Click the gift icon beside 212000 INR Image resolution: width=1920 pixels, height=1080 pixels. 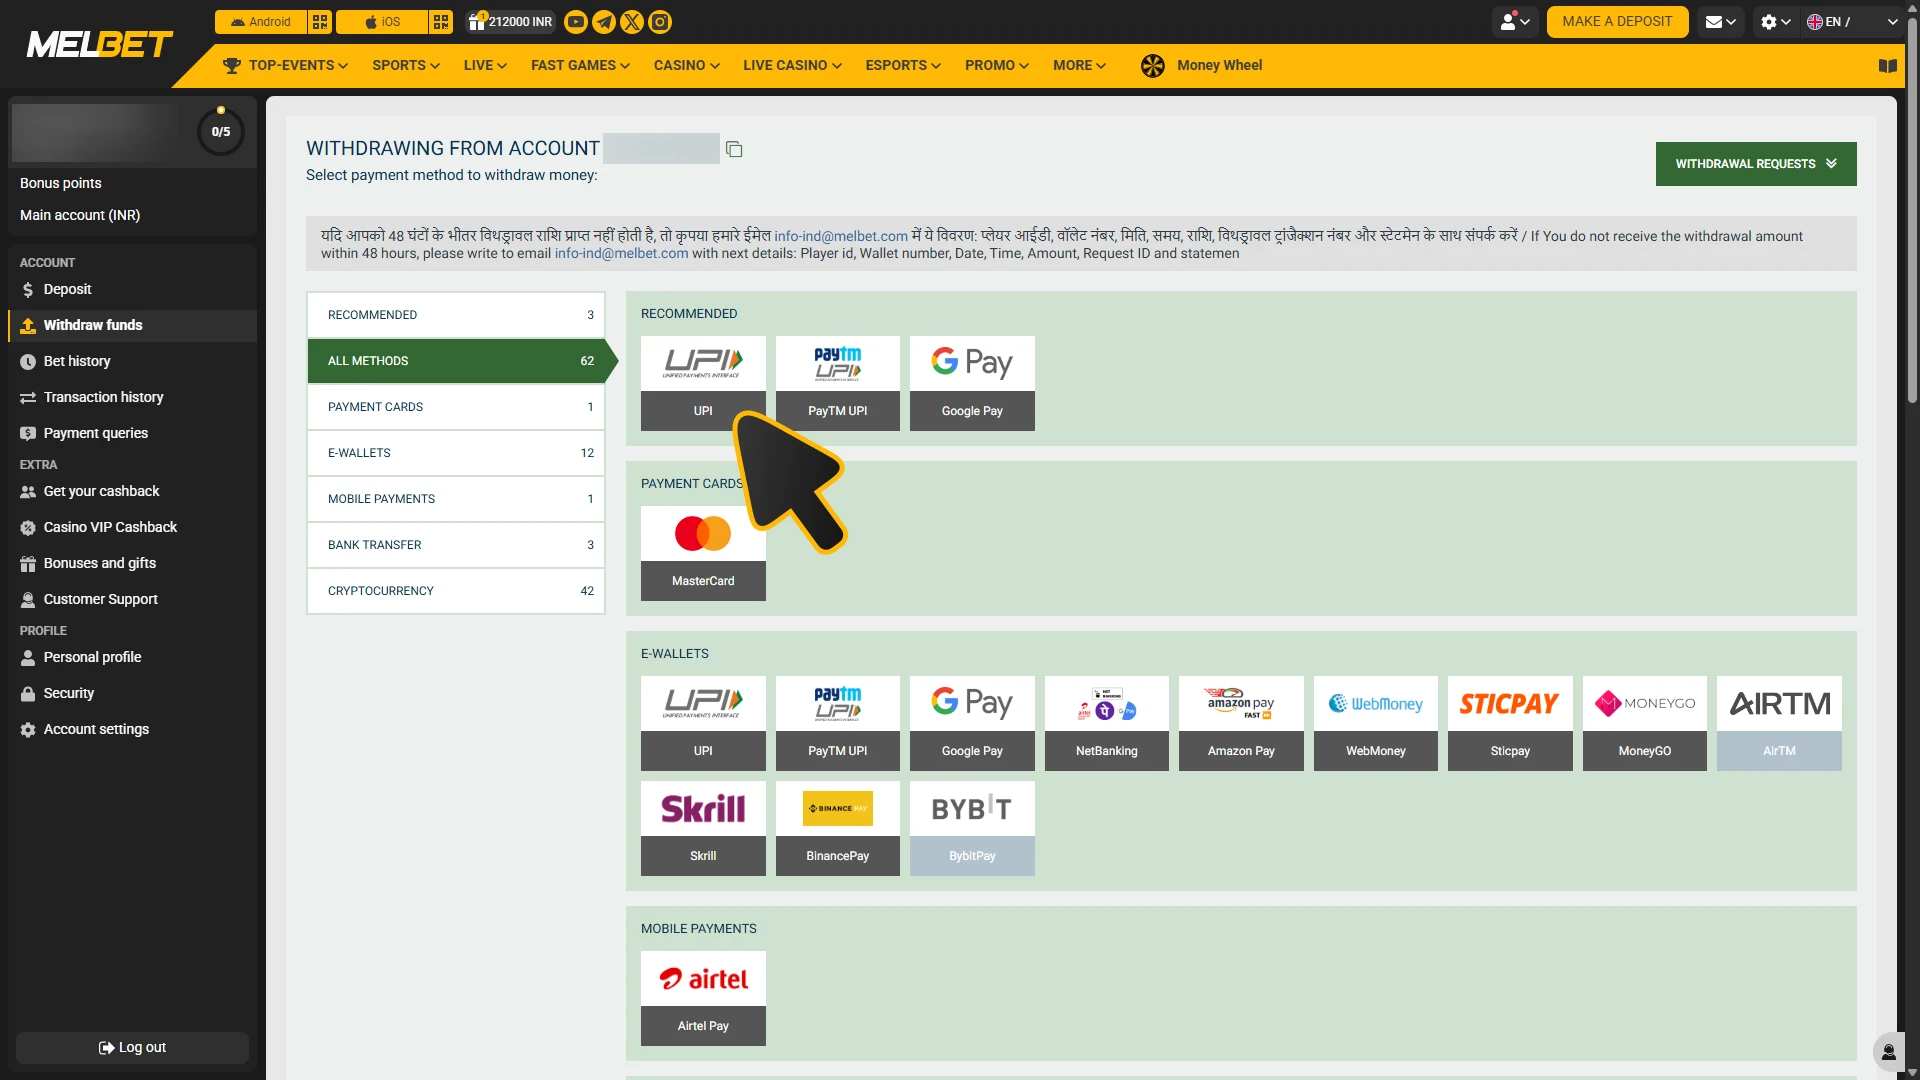click(x=477, y=22)
